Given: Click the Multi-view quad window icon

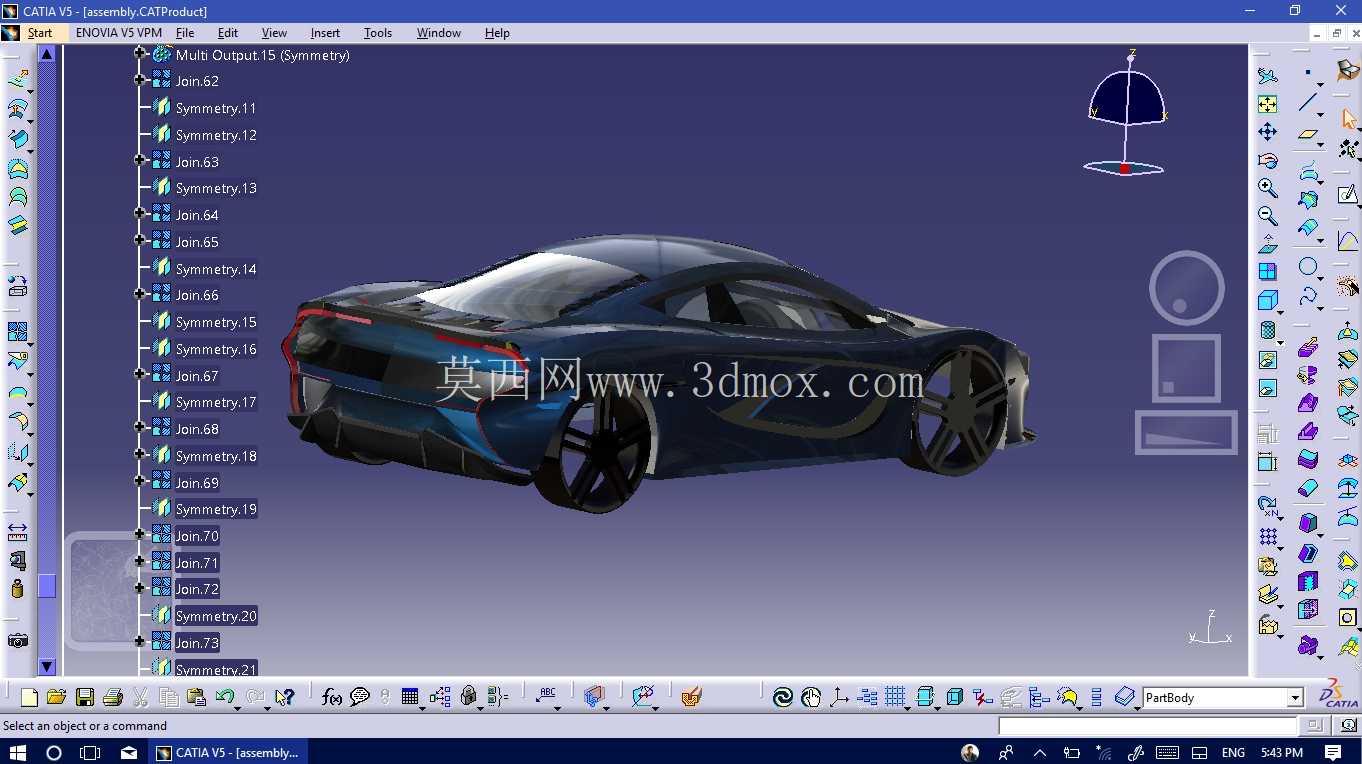Looking at the screenshot, I should coord(1268,272).
